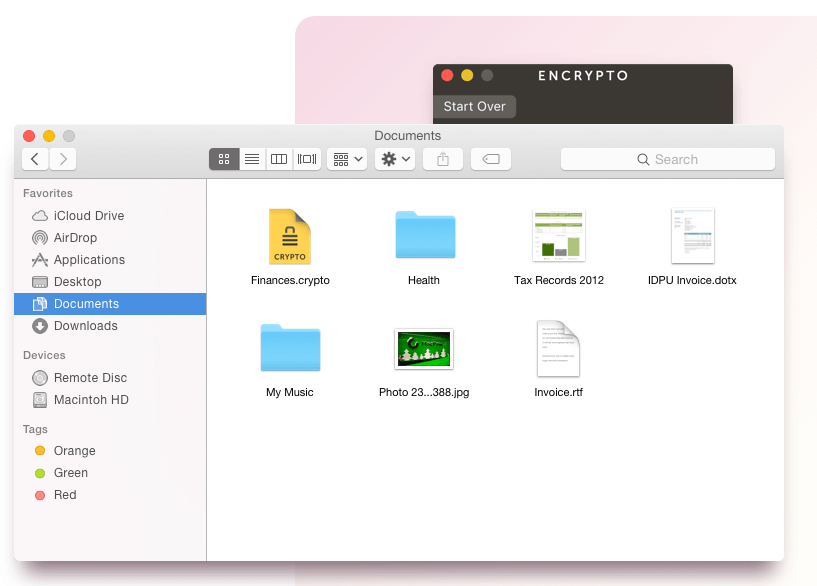Click the Edit Tags toolbar button
The height and width of the screenshot is (586, 817).
click(x=491, y=159)
